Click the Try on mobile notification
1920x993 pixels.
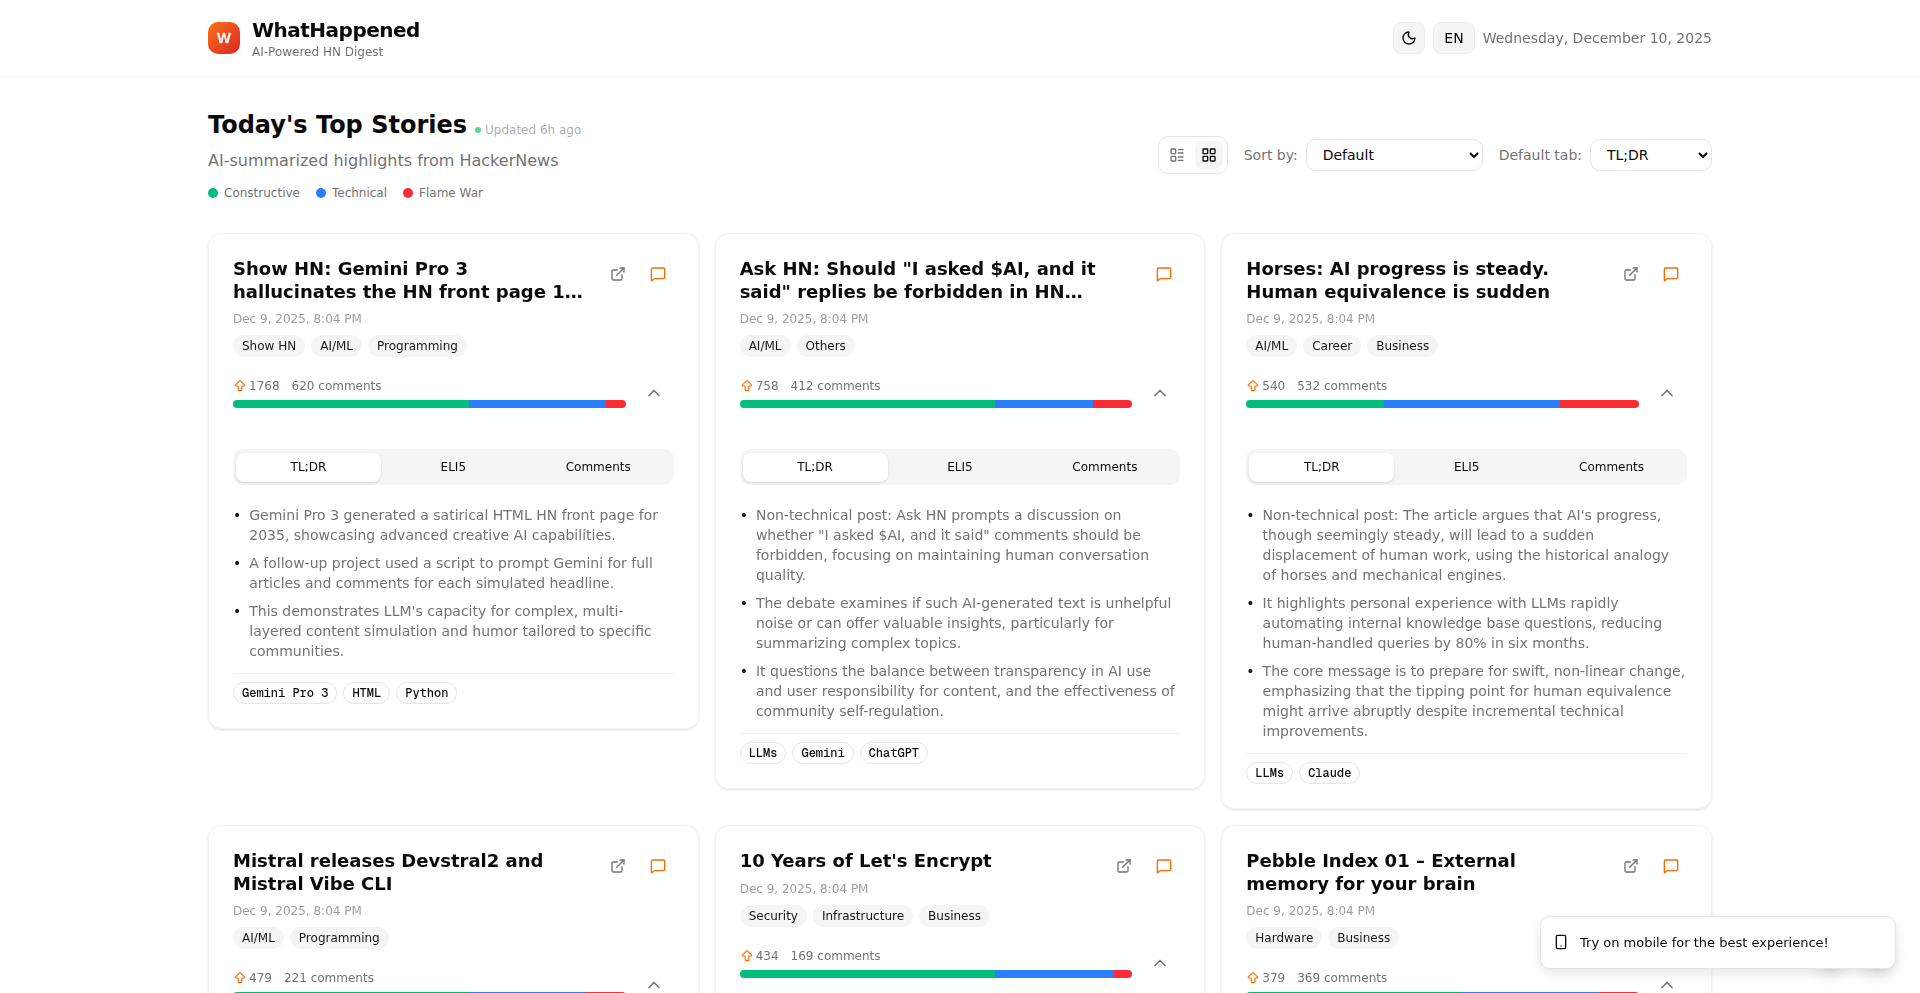click(x=1716, y=942)
